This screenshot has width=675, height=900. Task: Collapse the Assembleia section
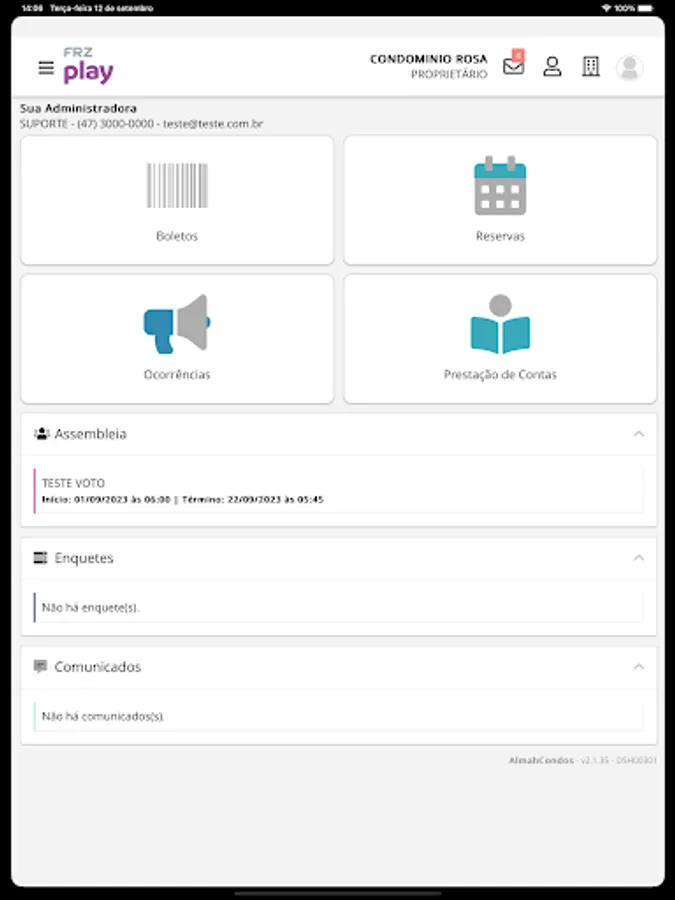point(638,434)
